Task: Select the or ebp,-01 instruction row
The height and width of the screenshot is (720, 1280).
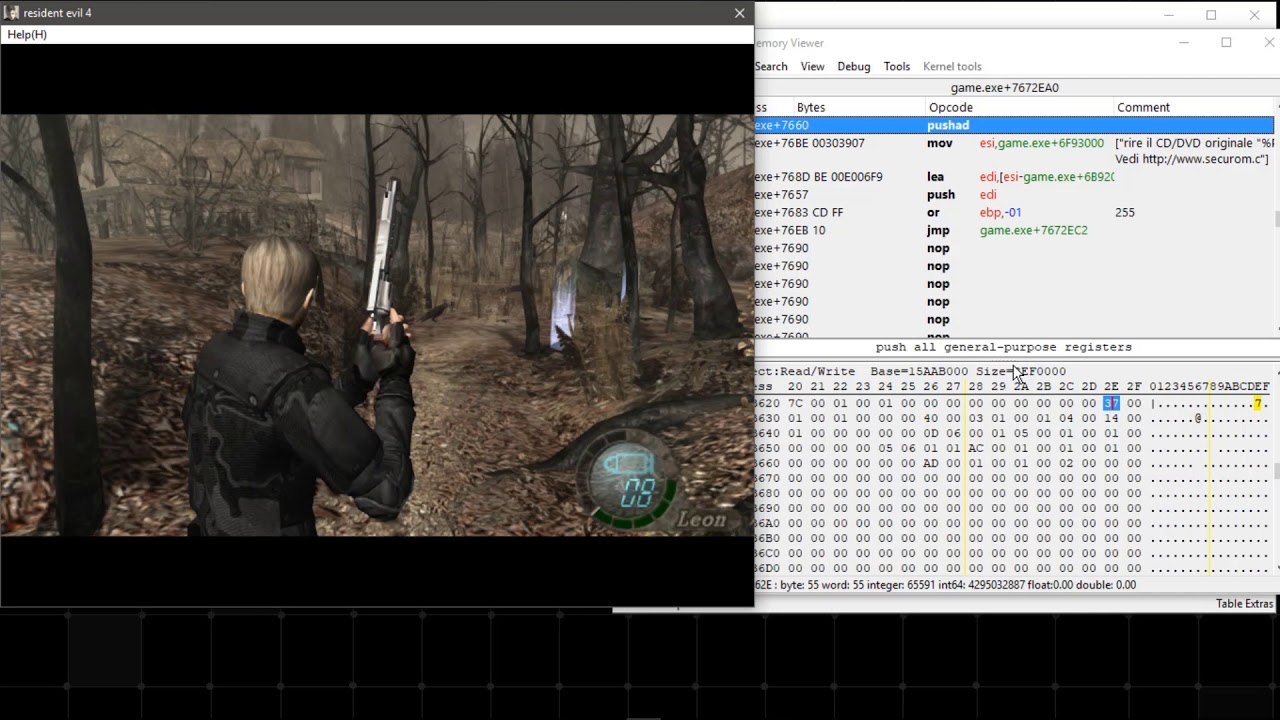Action: click(1014, 213)
